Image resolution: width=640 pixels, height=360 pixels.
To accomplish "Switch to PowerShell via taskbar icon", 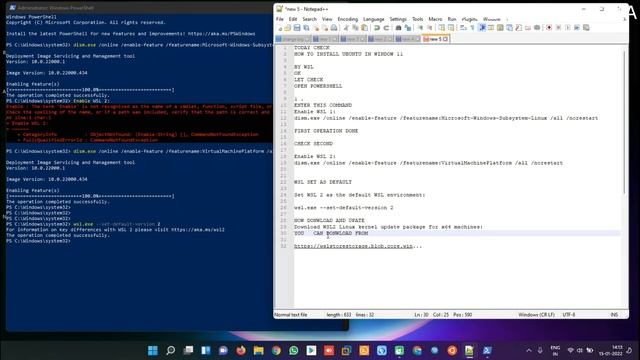I will click(487, 351).
